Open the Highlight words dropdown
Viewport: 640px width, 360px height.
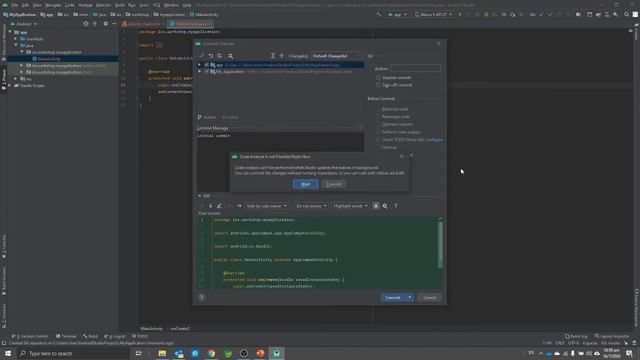click(350, 206)
